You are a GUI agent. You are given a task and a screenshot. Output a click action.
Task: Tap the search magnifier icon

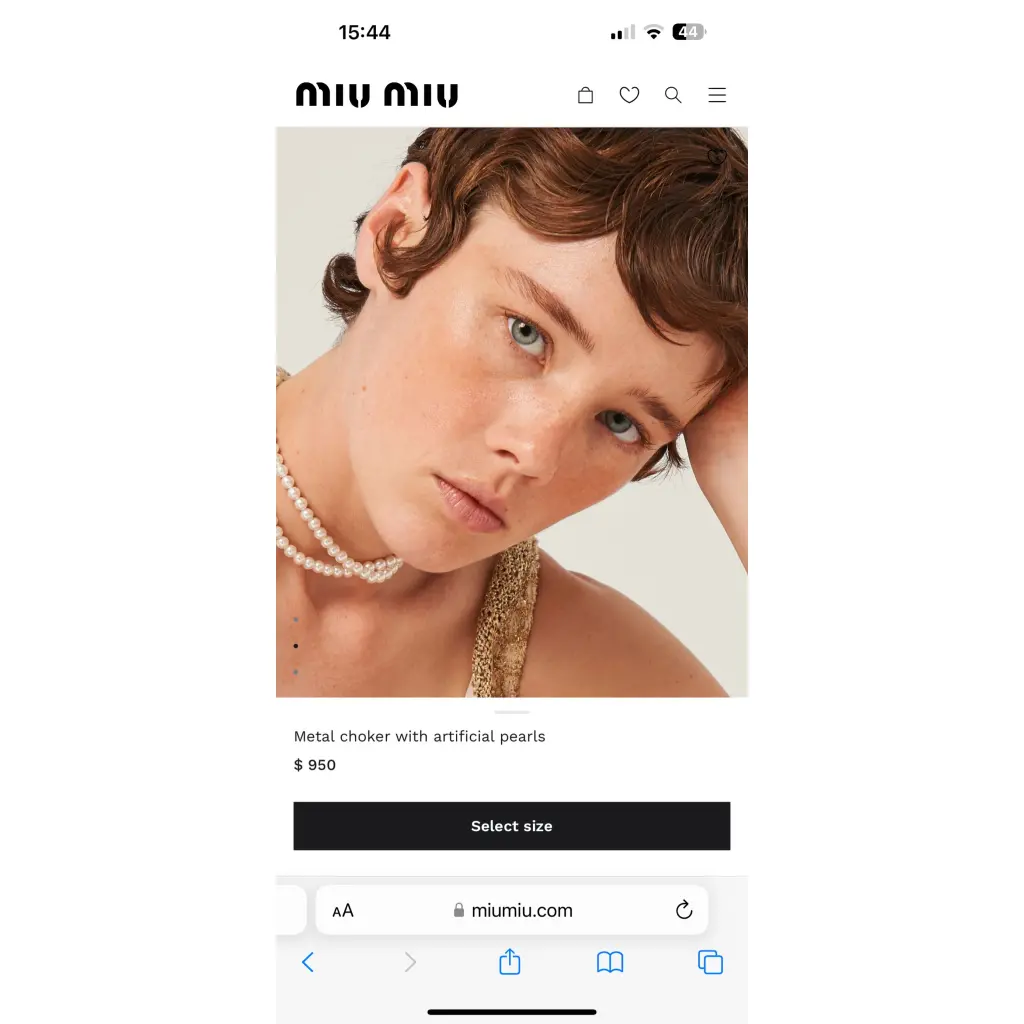(x=673, y=95)
